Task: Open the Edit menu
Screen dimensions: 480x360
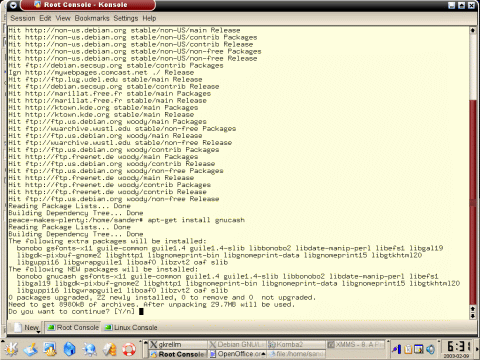Action: (x=45, y=18)
